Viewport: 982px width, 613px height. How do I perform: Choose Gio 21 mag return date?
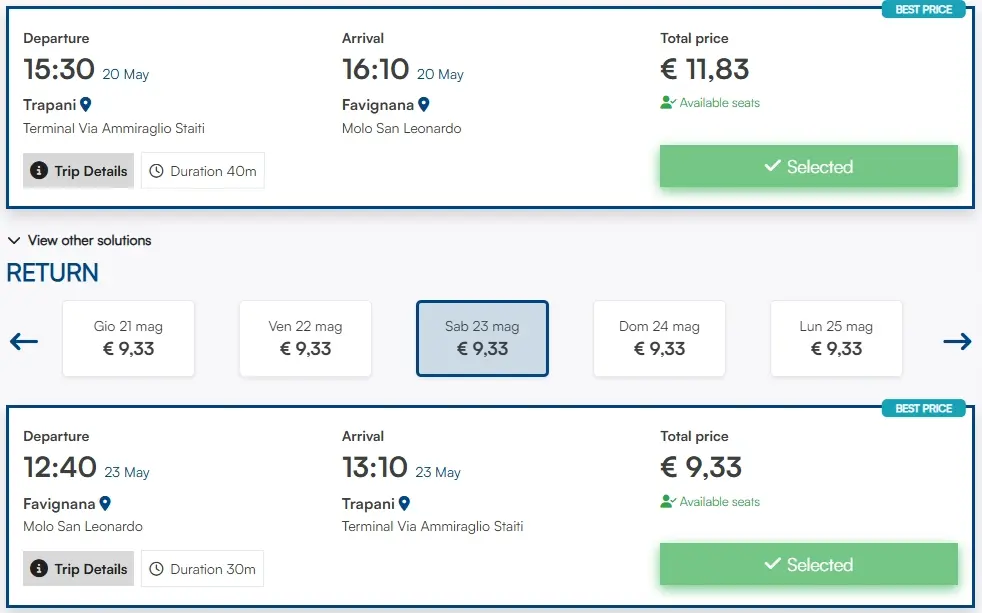(128, 338)
